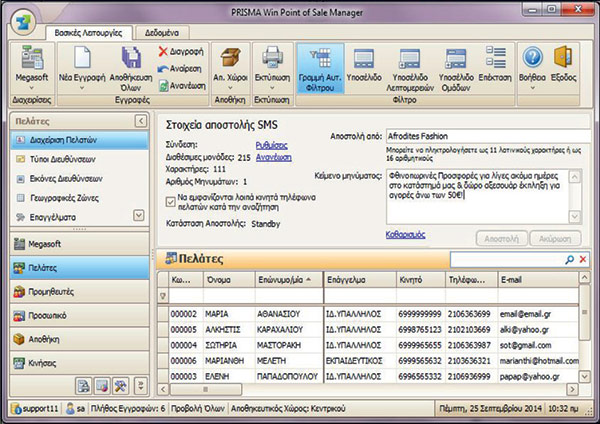Open Απ. Χώροι warehouse box icon
The image size is (600, 424).
coord(230,57)
